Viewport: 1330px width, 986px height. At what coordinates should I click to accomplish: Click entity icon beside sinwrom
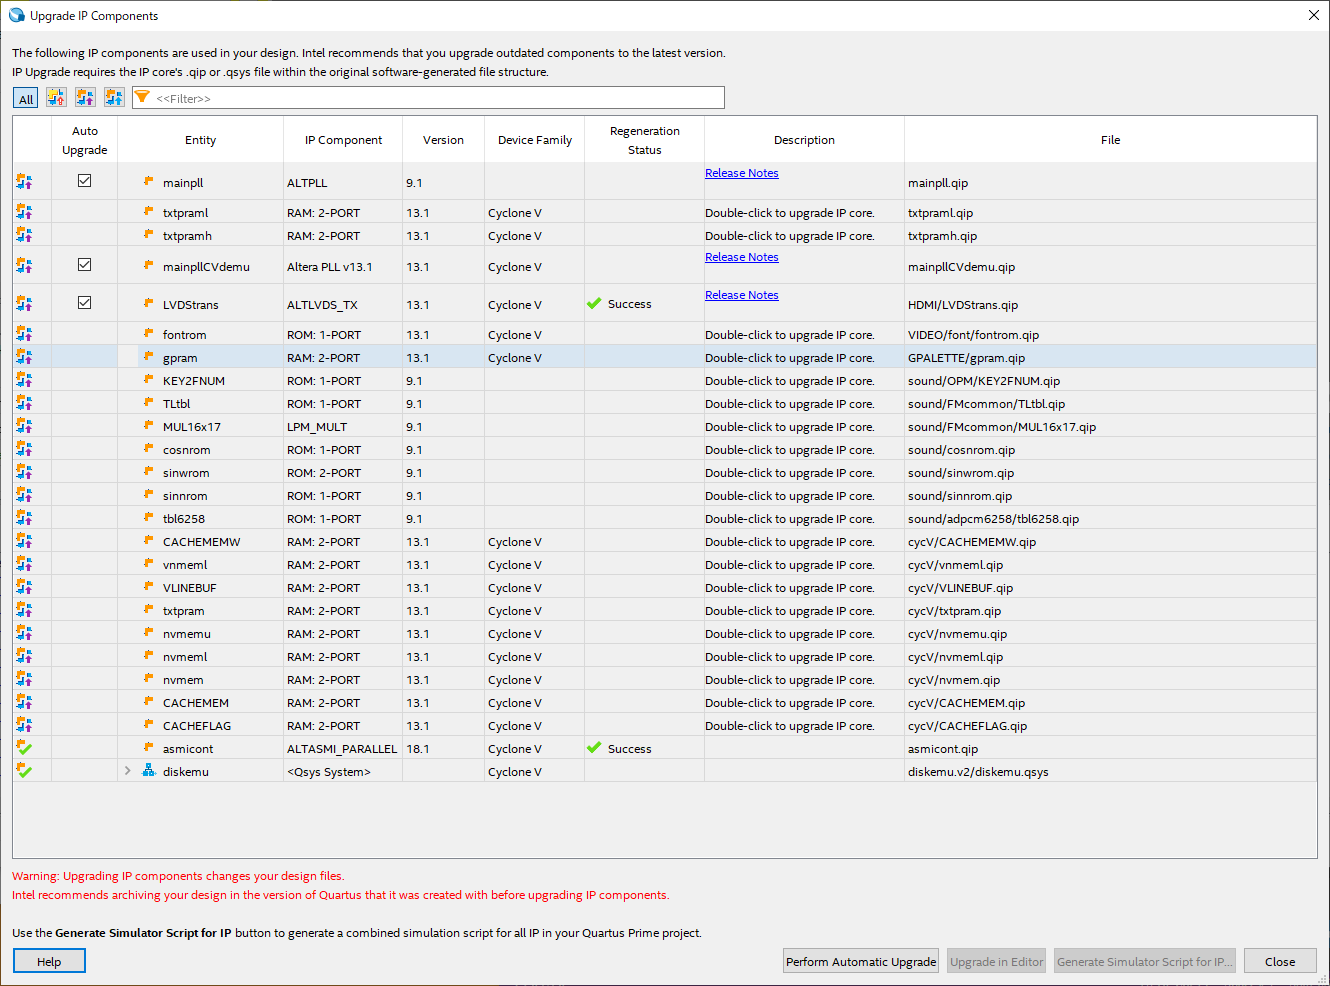(x=148, y=472)
